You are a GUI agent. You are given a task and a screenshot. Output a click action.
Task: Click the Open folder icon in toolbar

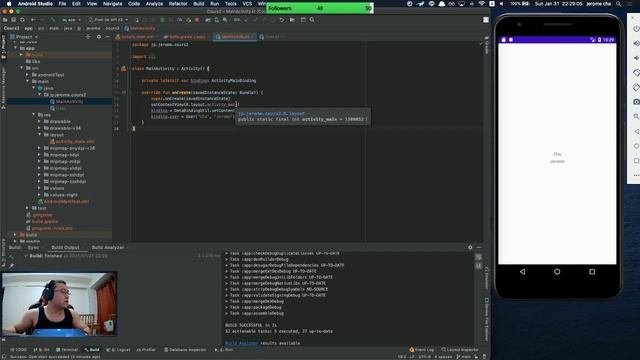point(5,20)
